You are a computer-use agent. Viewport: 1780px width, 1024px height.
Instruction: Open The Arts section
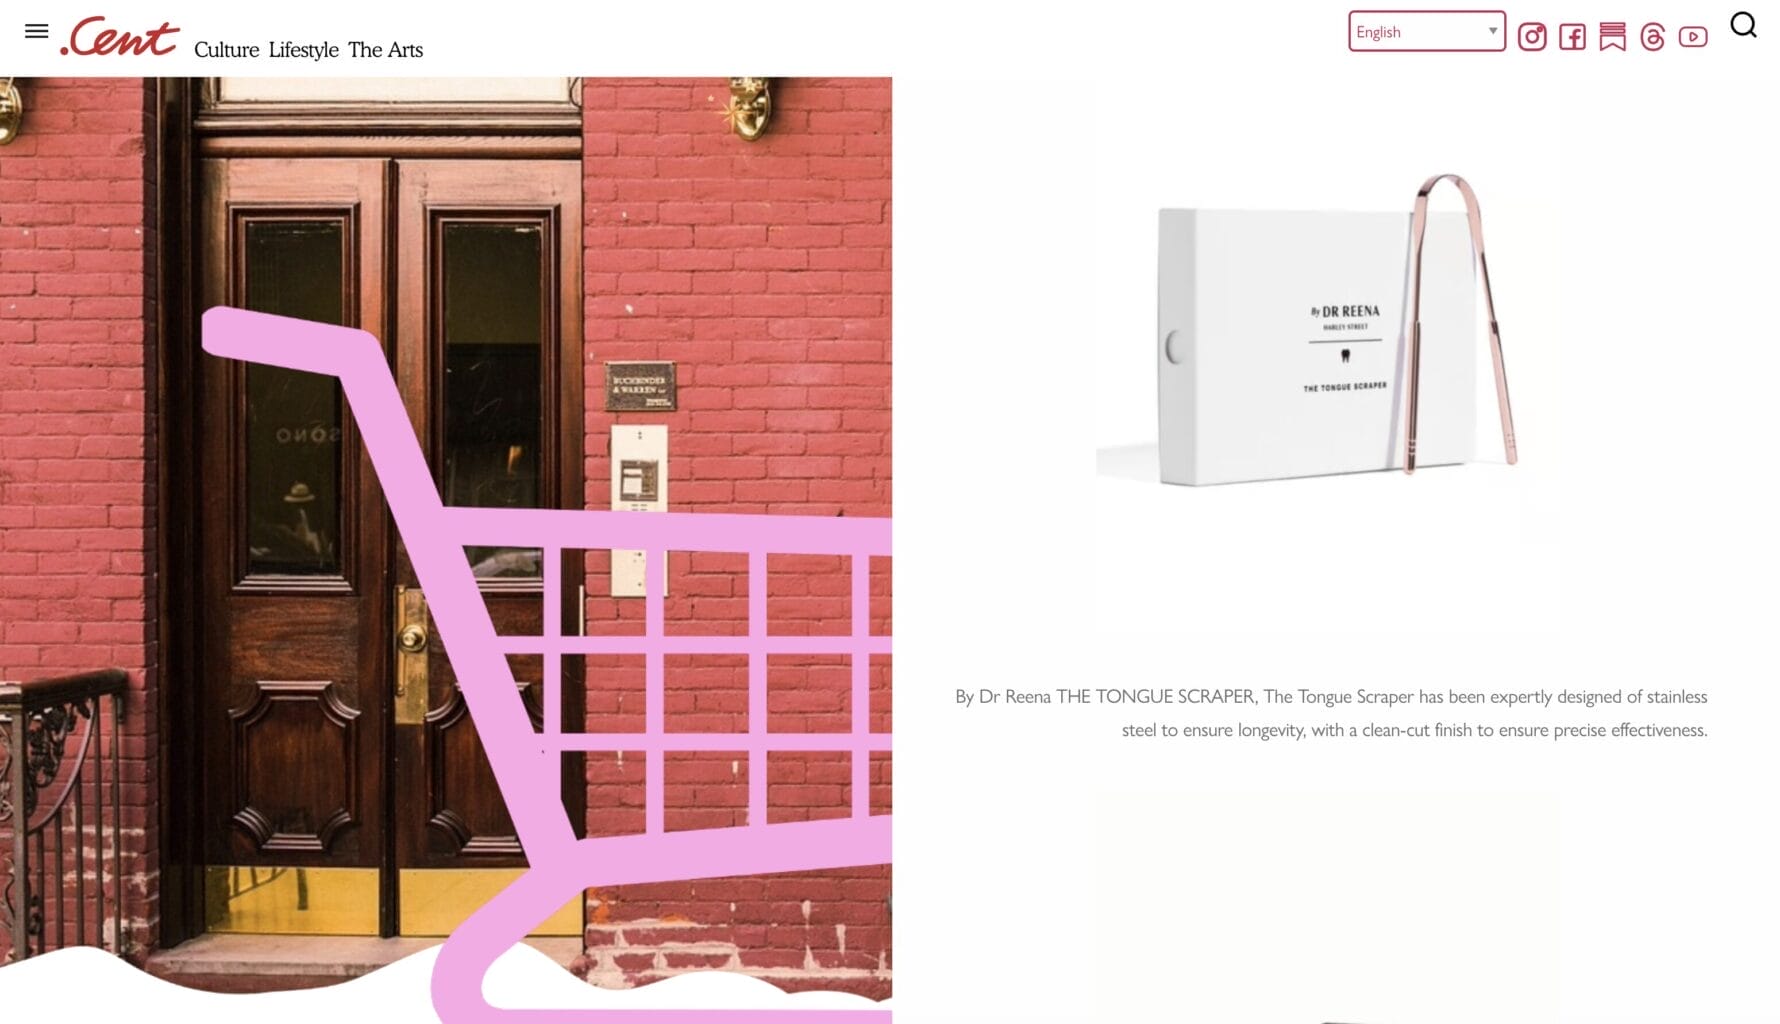click(x=385, y=49)
